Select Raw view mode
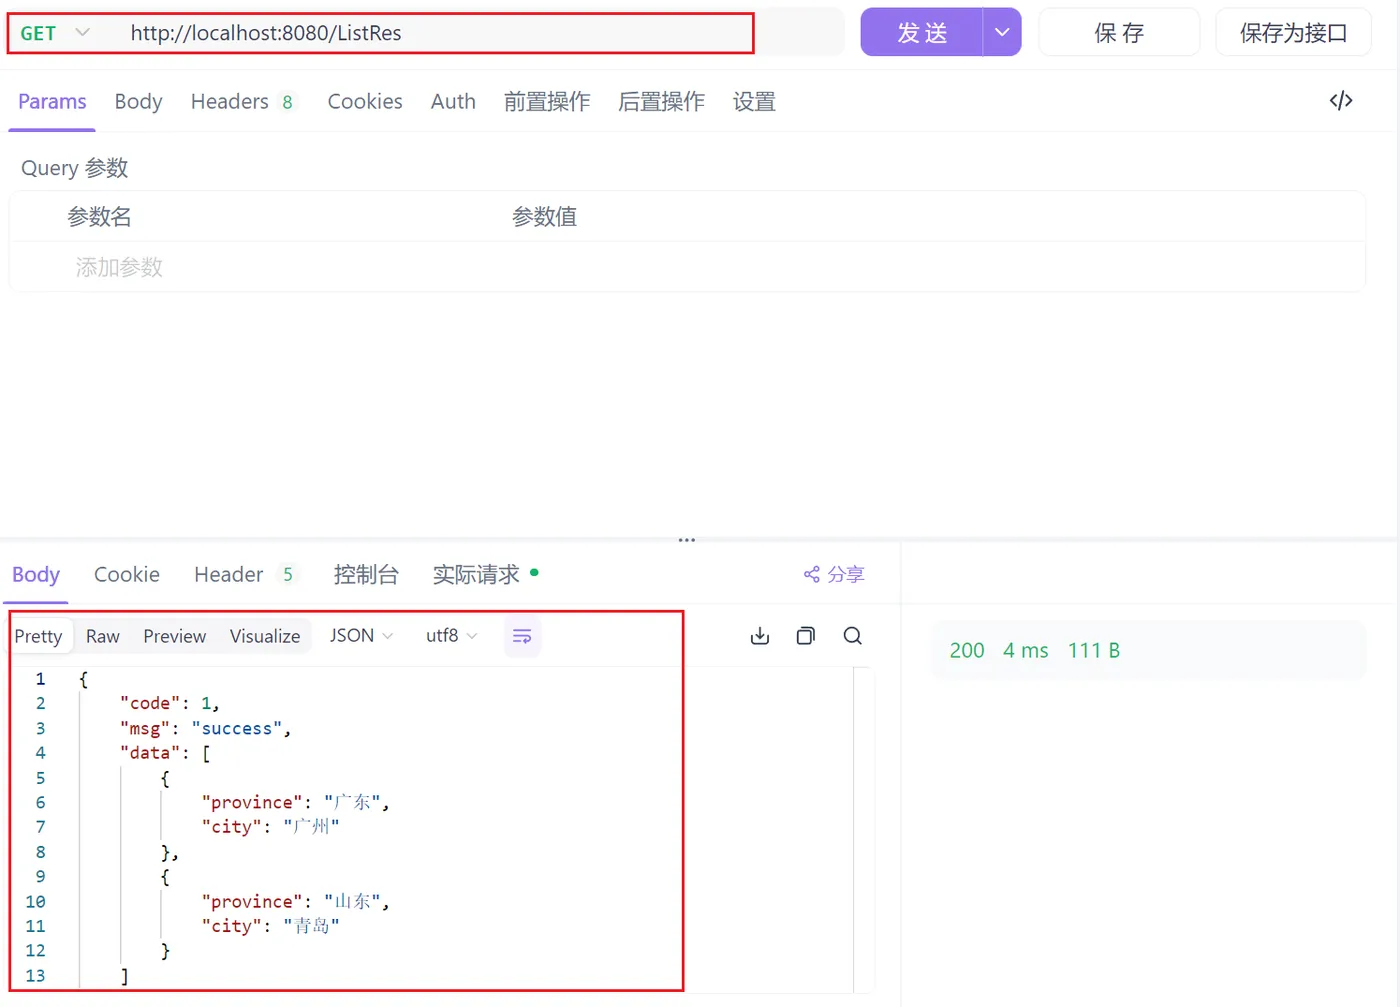1400x1007 pixels. [x=103, y=636]
